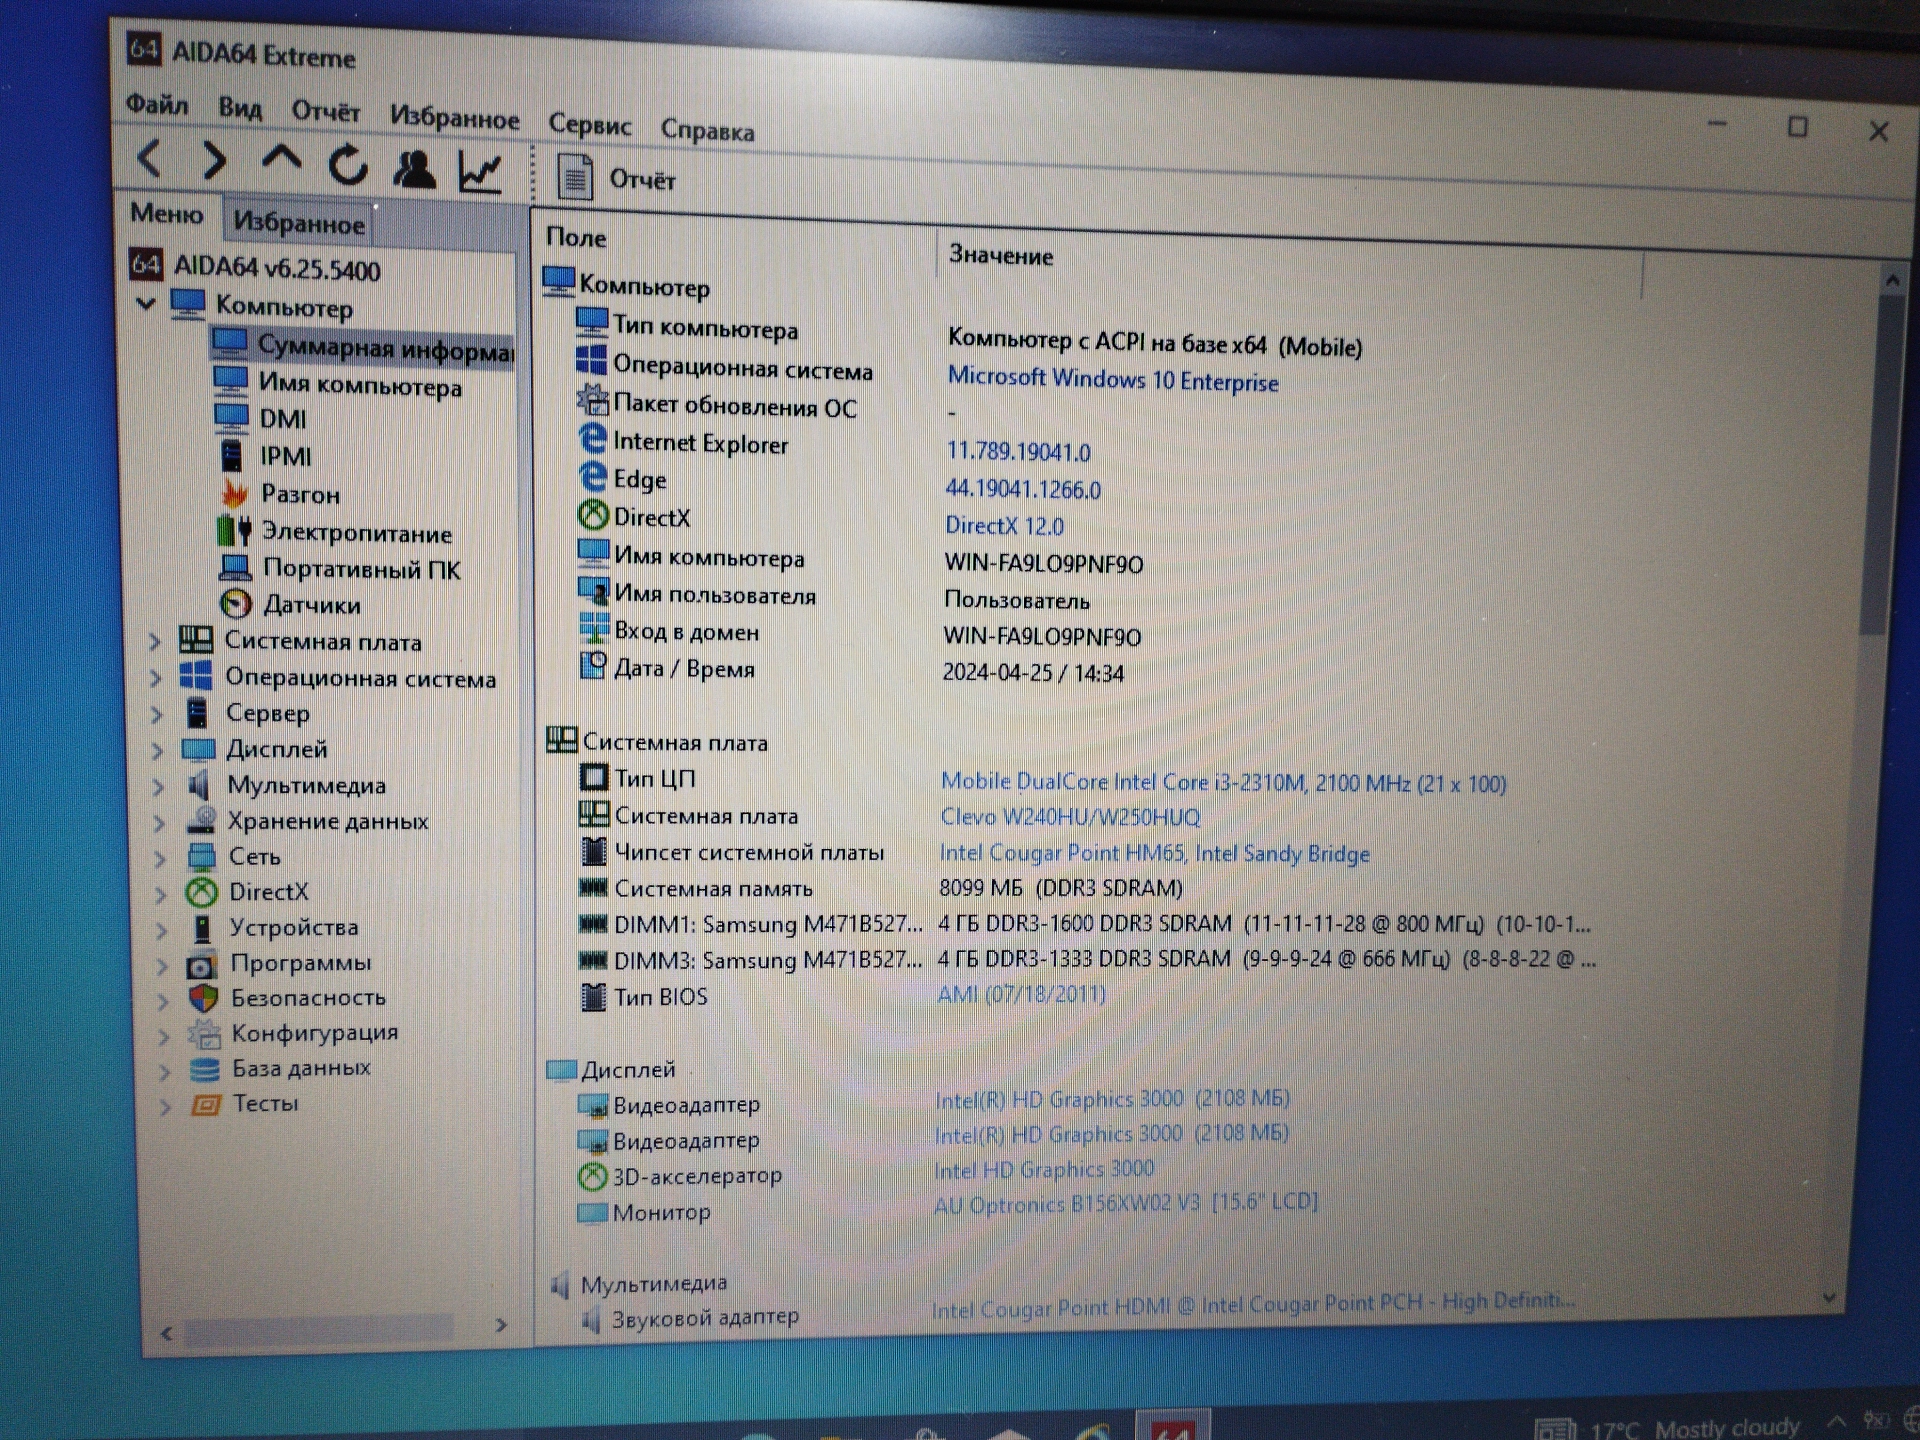
Task: Click 3D-акселератор Xbox-style icon
Action: pos(592,1177)
